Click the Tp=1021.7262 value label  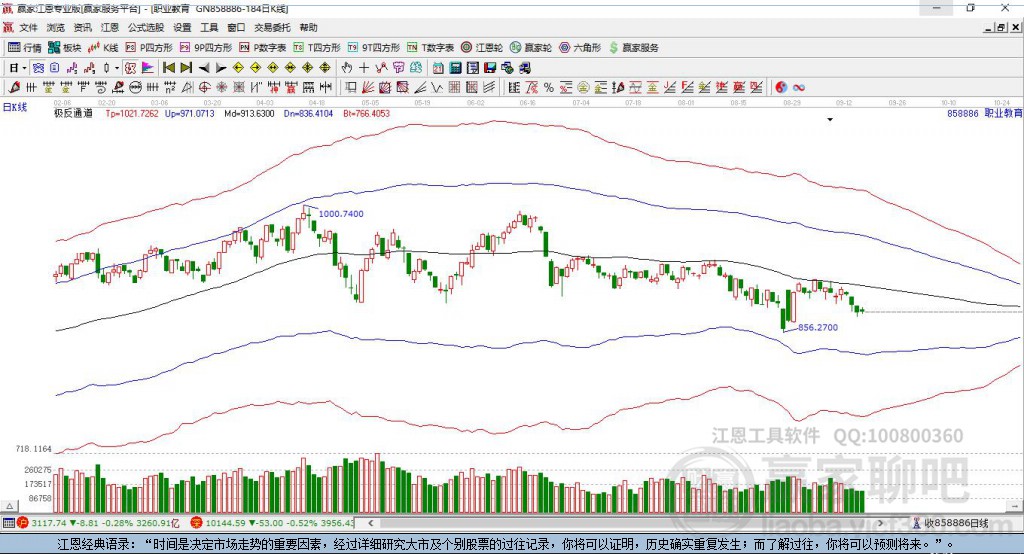coord(132,113)
